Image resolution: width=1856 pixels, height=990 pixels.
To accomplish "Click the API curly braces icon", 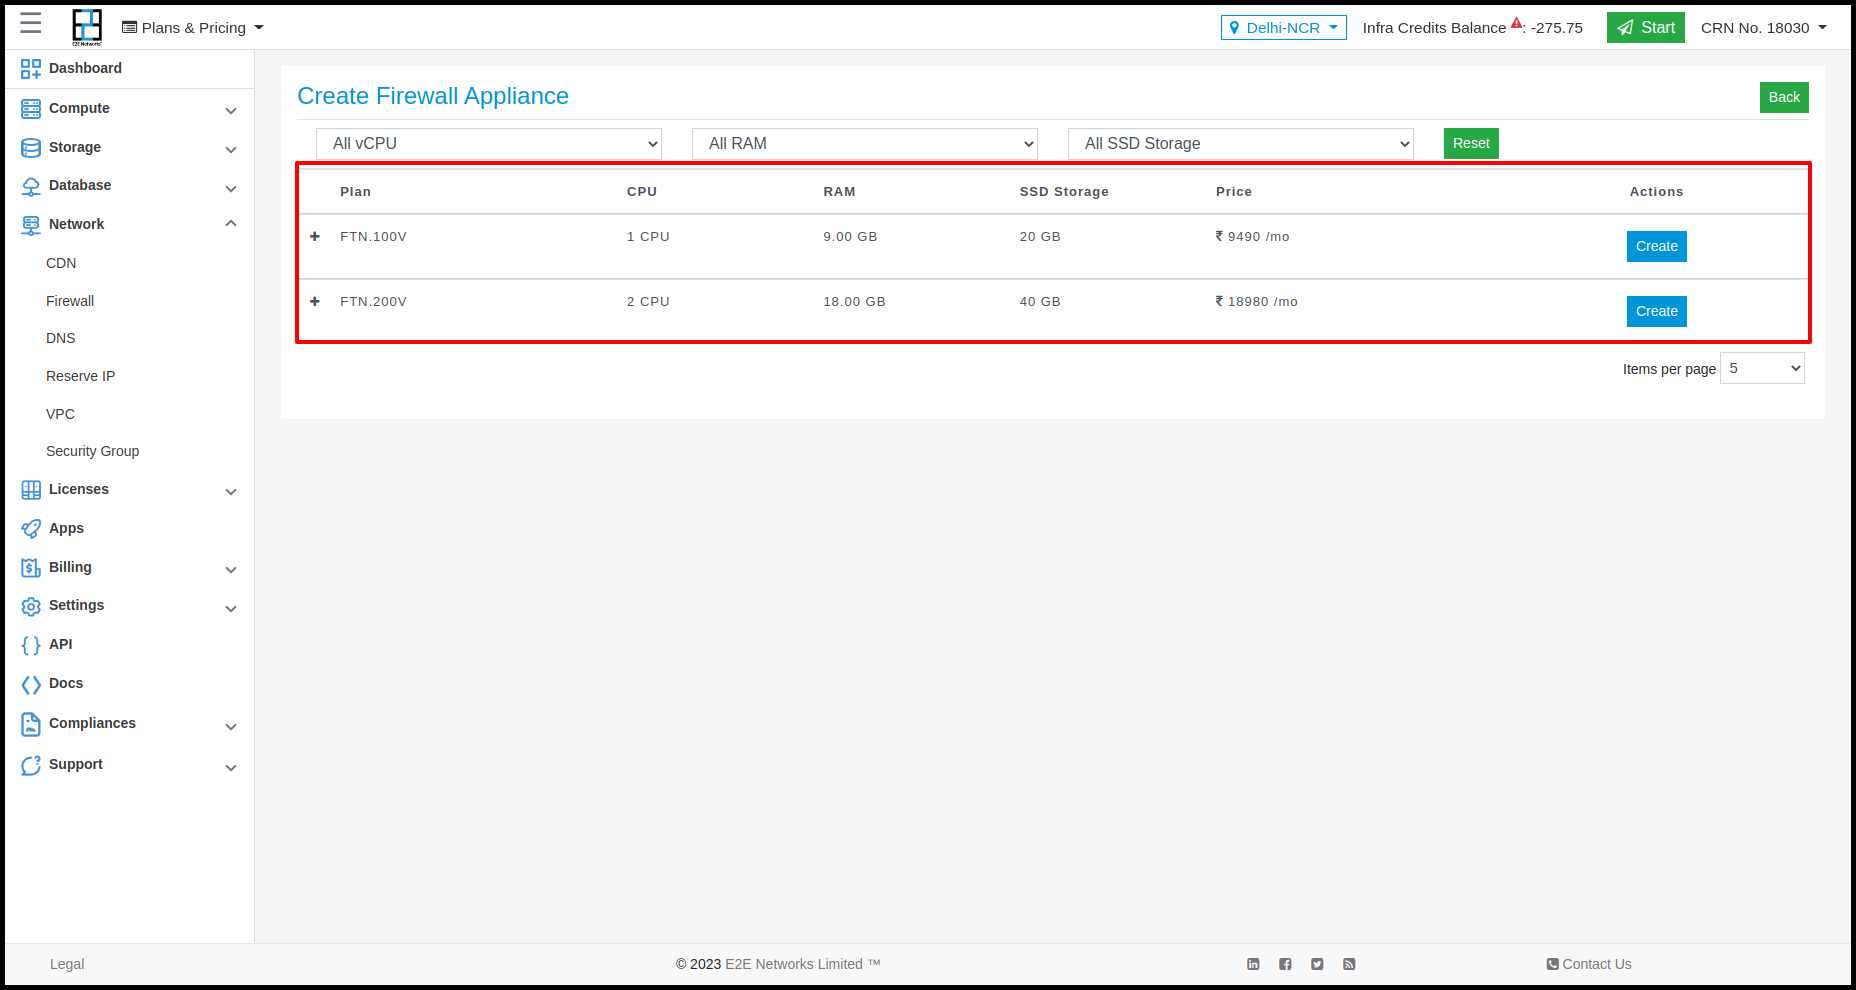I will pos(31,645).
